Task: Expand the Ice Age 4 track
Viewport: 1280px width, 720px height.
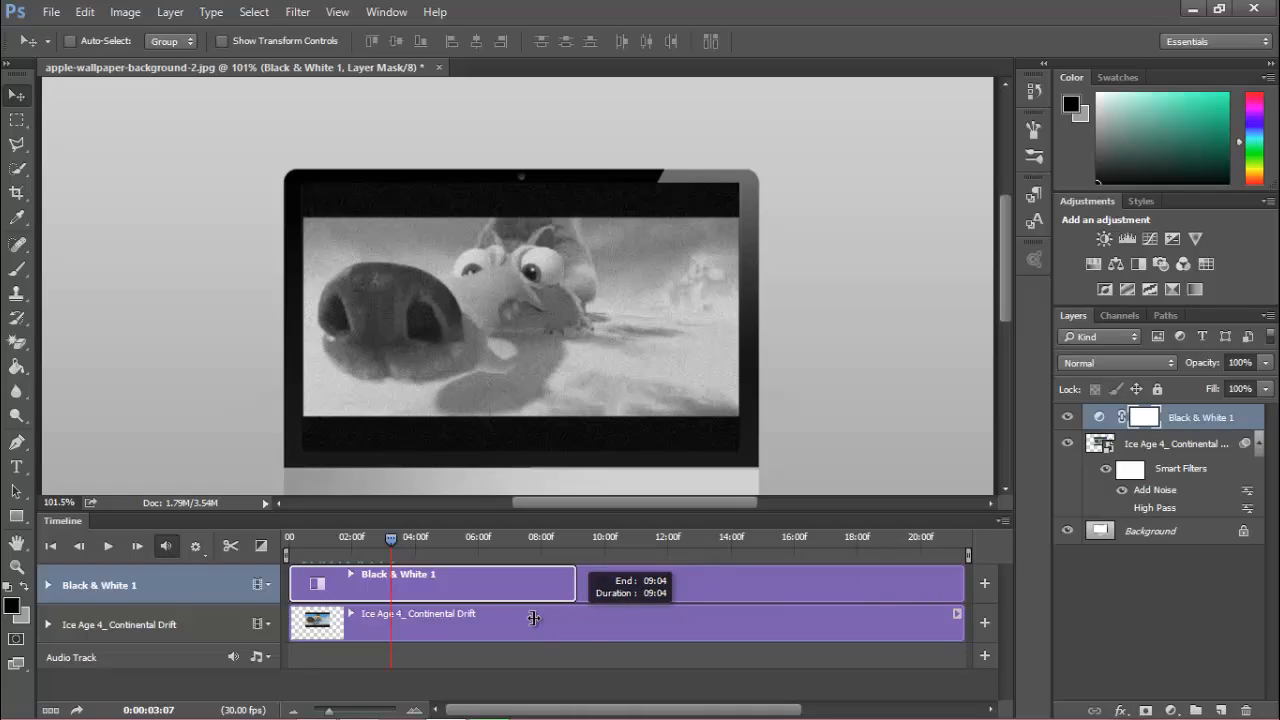Action: click(47, 624)
